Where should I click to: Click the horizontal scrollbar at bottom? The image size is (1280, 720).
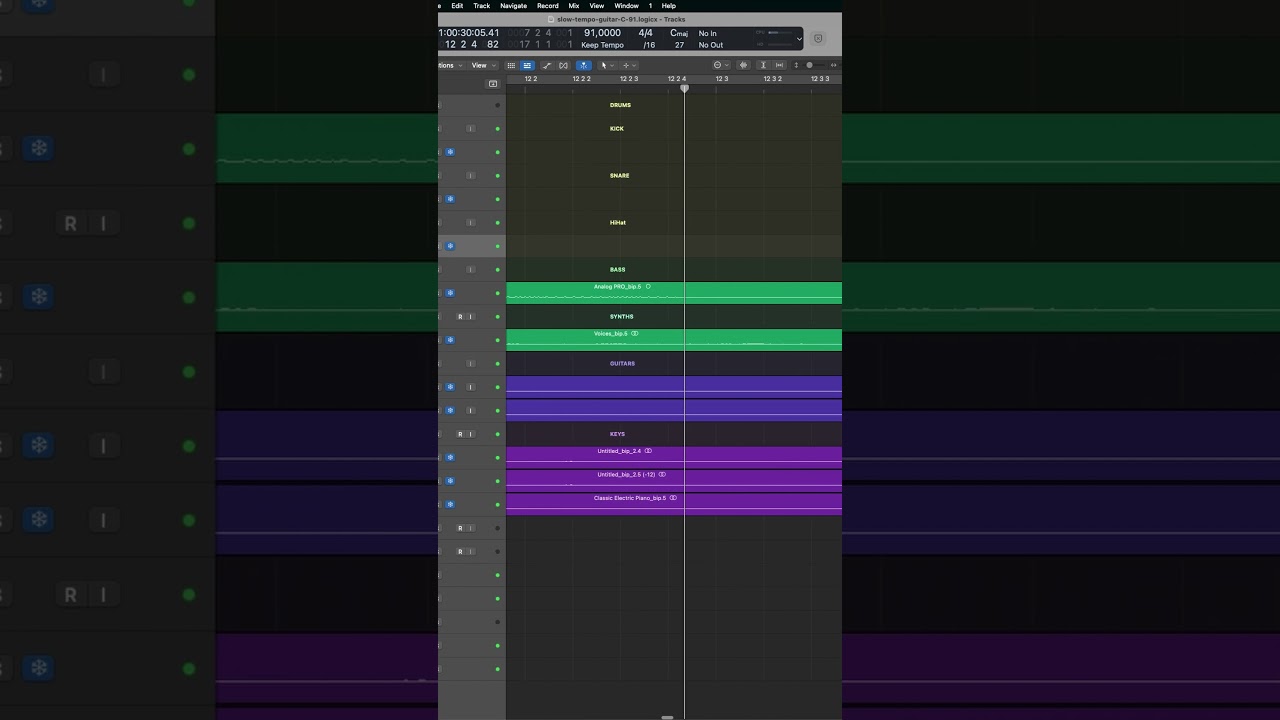[x=668, y=716]
